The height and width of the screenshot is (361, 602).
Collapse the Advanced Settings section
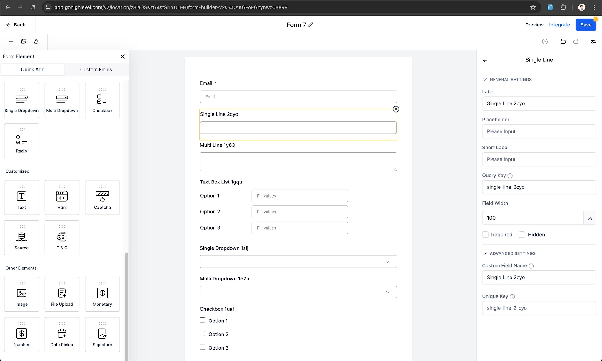coord(485,253)
